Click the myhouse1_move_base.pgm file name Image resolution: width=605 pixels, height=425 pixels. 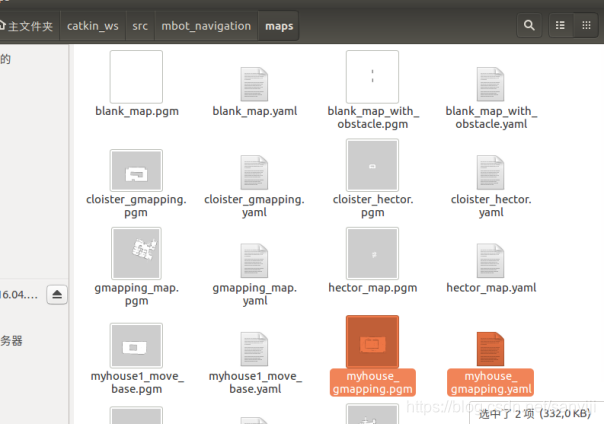coord(137,382)
